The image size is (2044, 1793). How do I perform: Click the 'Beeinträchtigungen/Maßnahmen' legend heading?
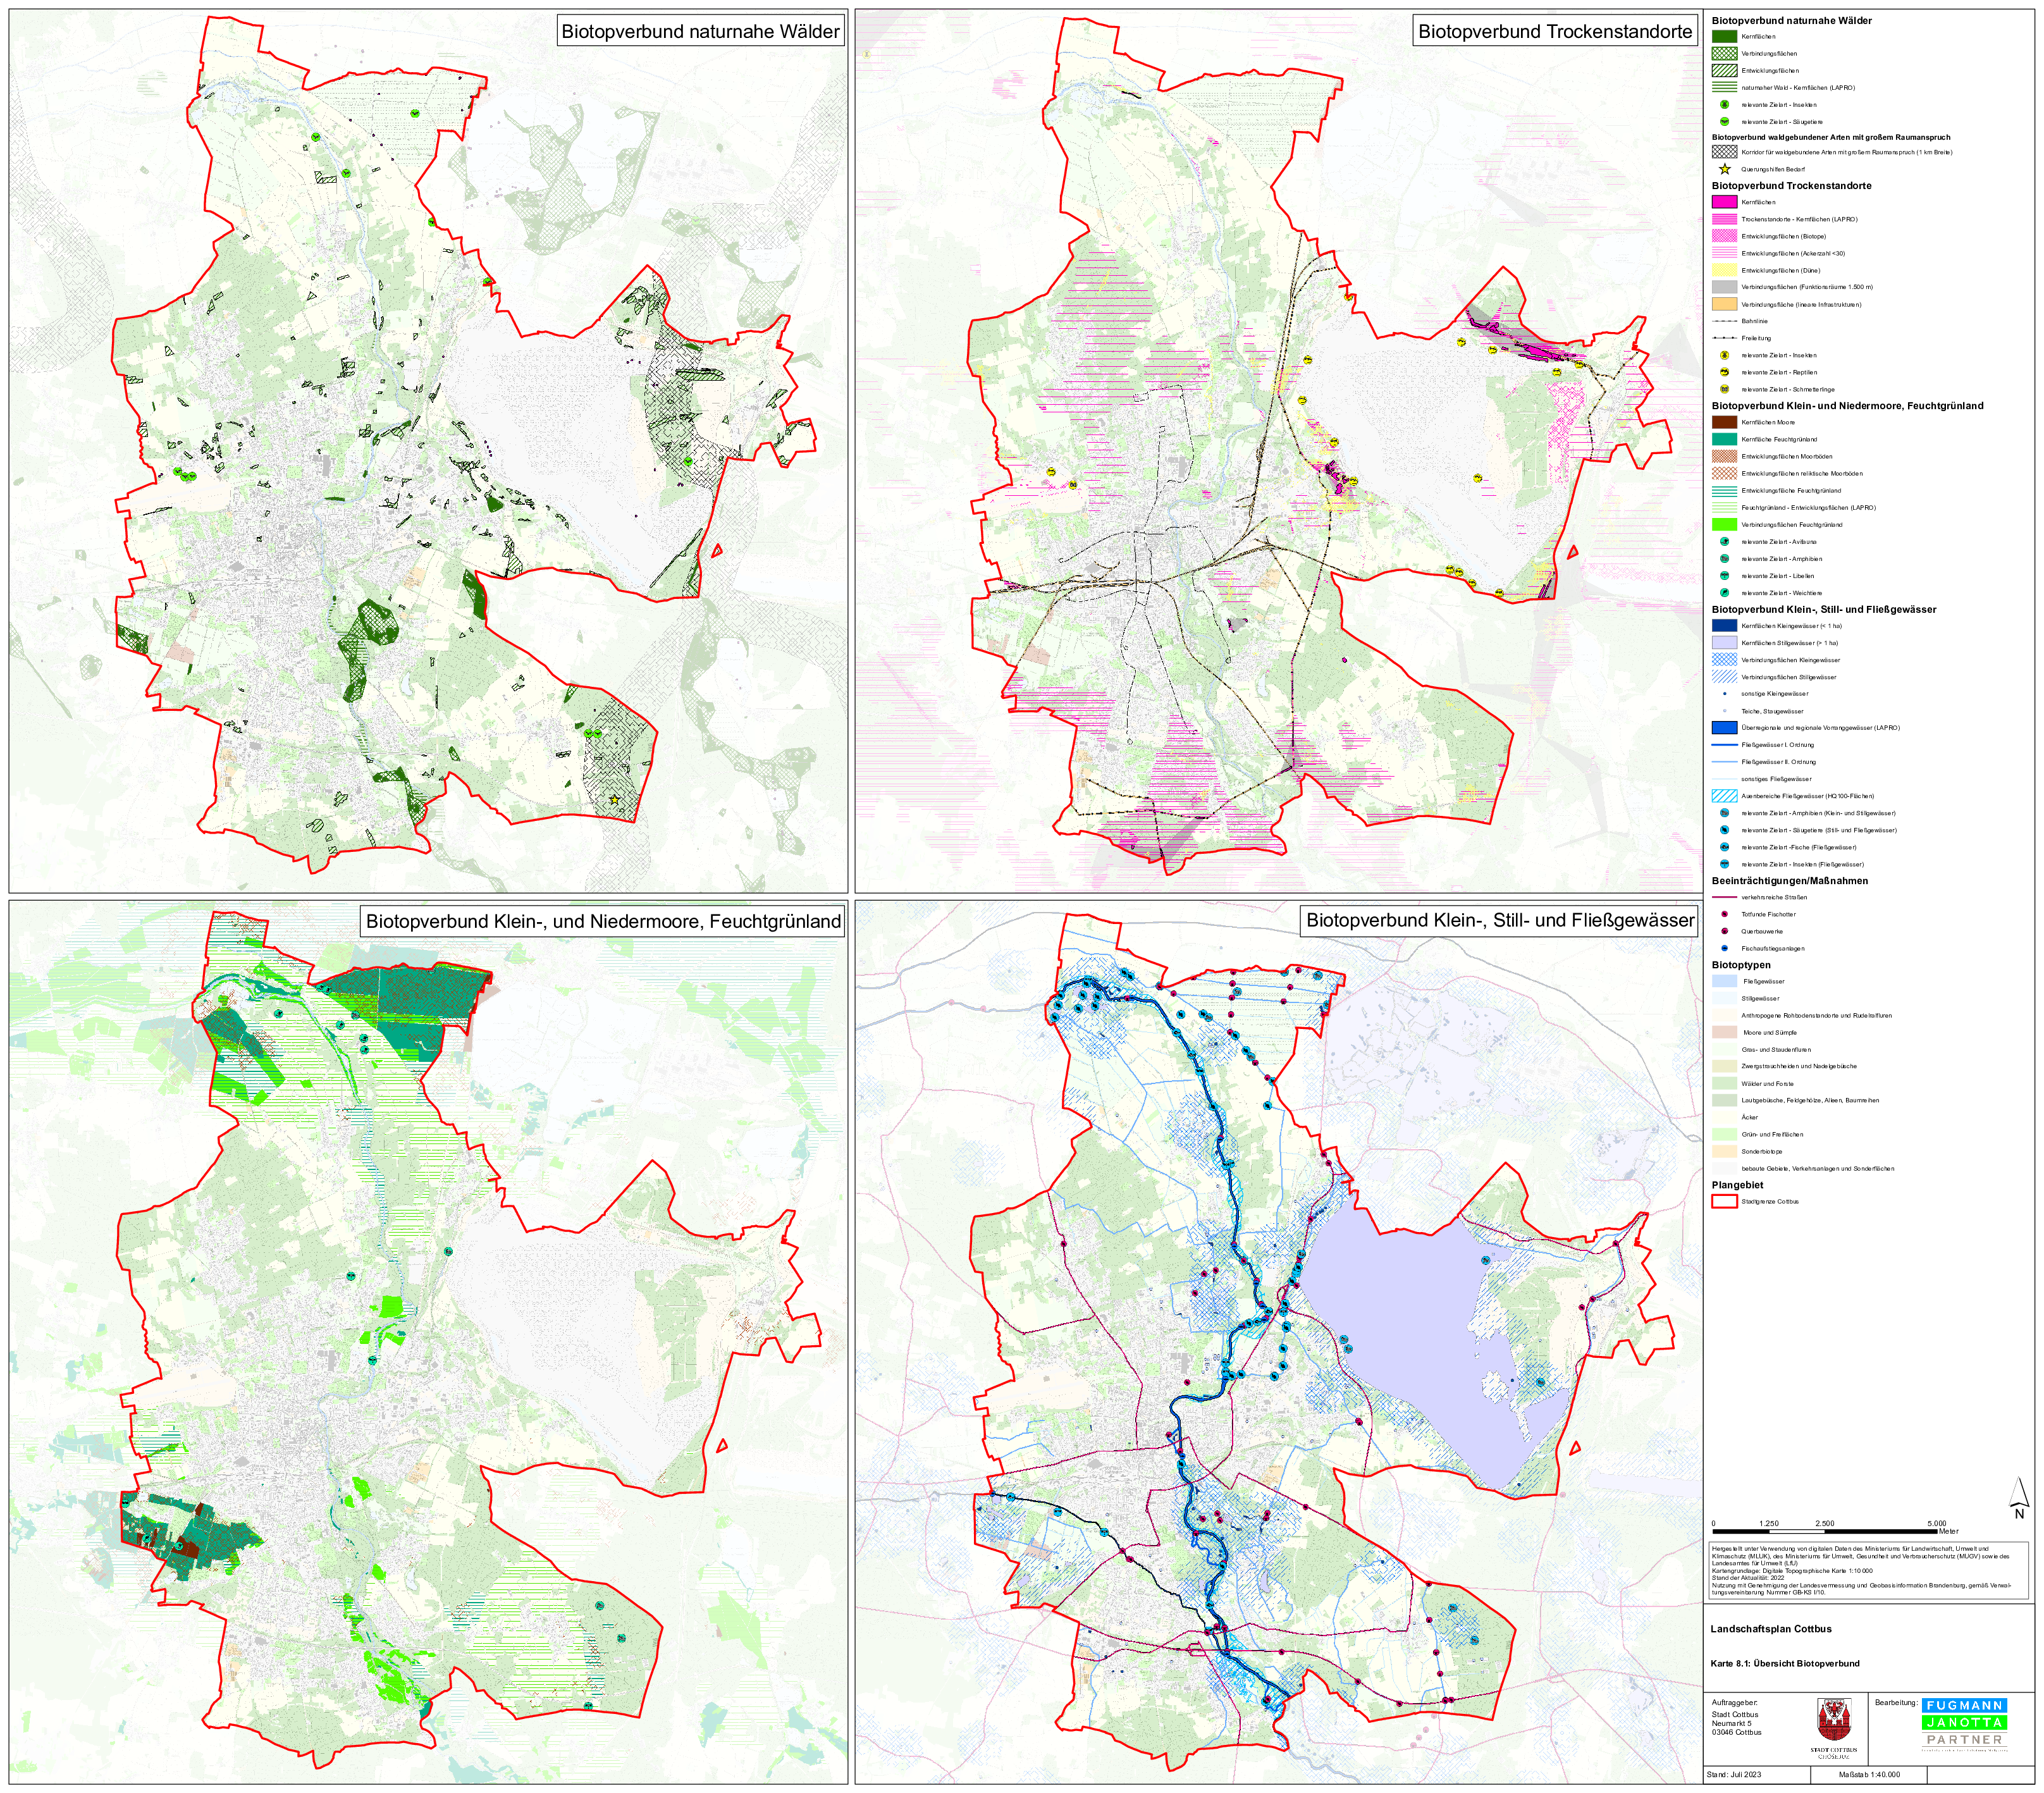click(1789, 881)
